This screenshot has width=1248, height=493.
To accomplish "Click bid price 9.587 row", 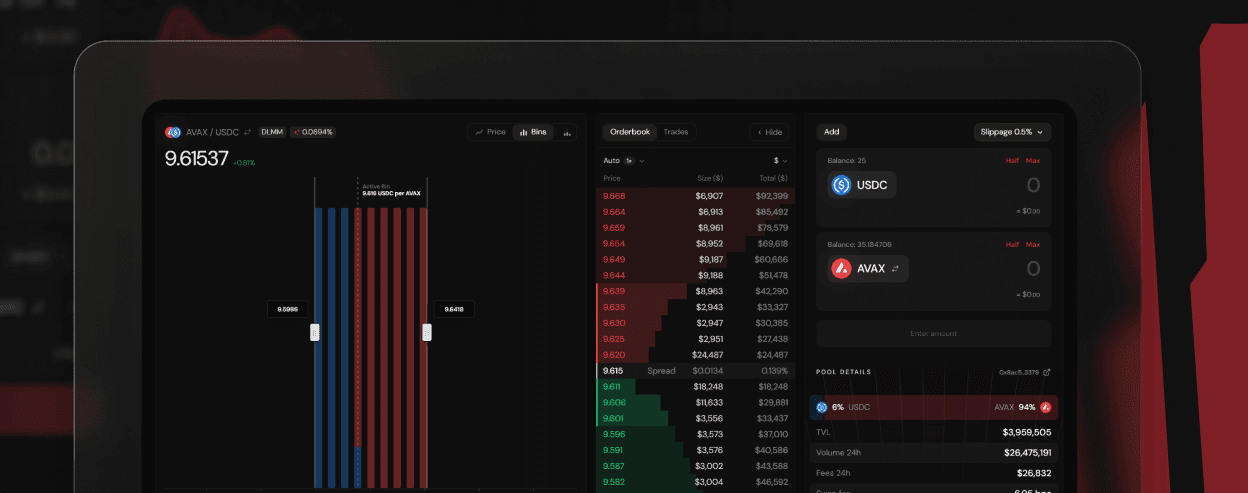I will click(x=696, y=466).
